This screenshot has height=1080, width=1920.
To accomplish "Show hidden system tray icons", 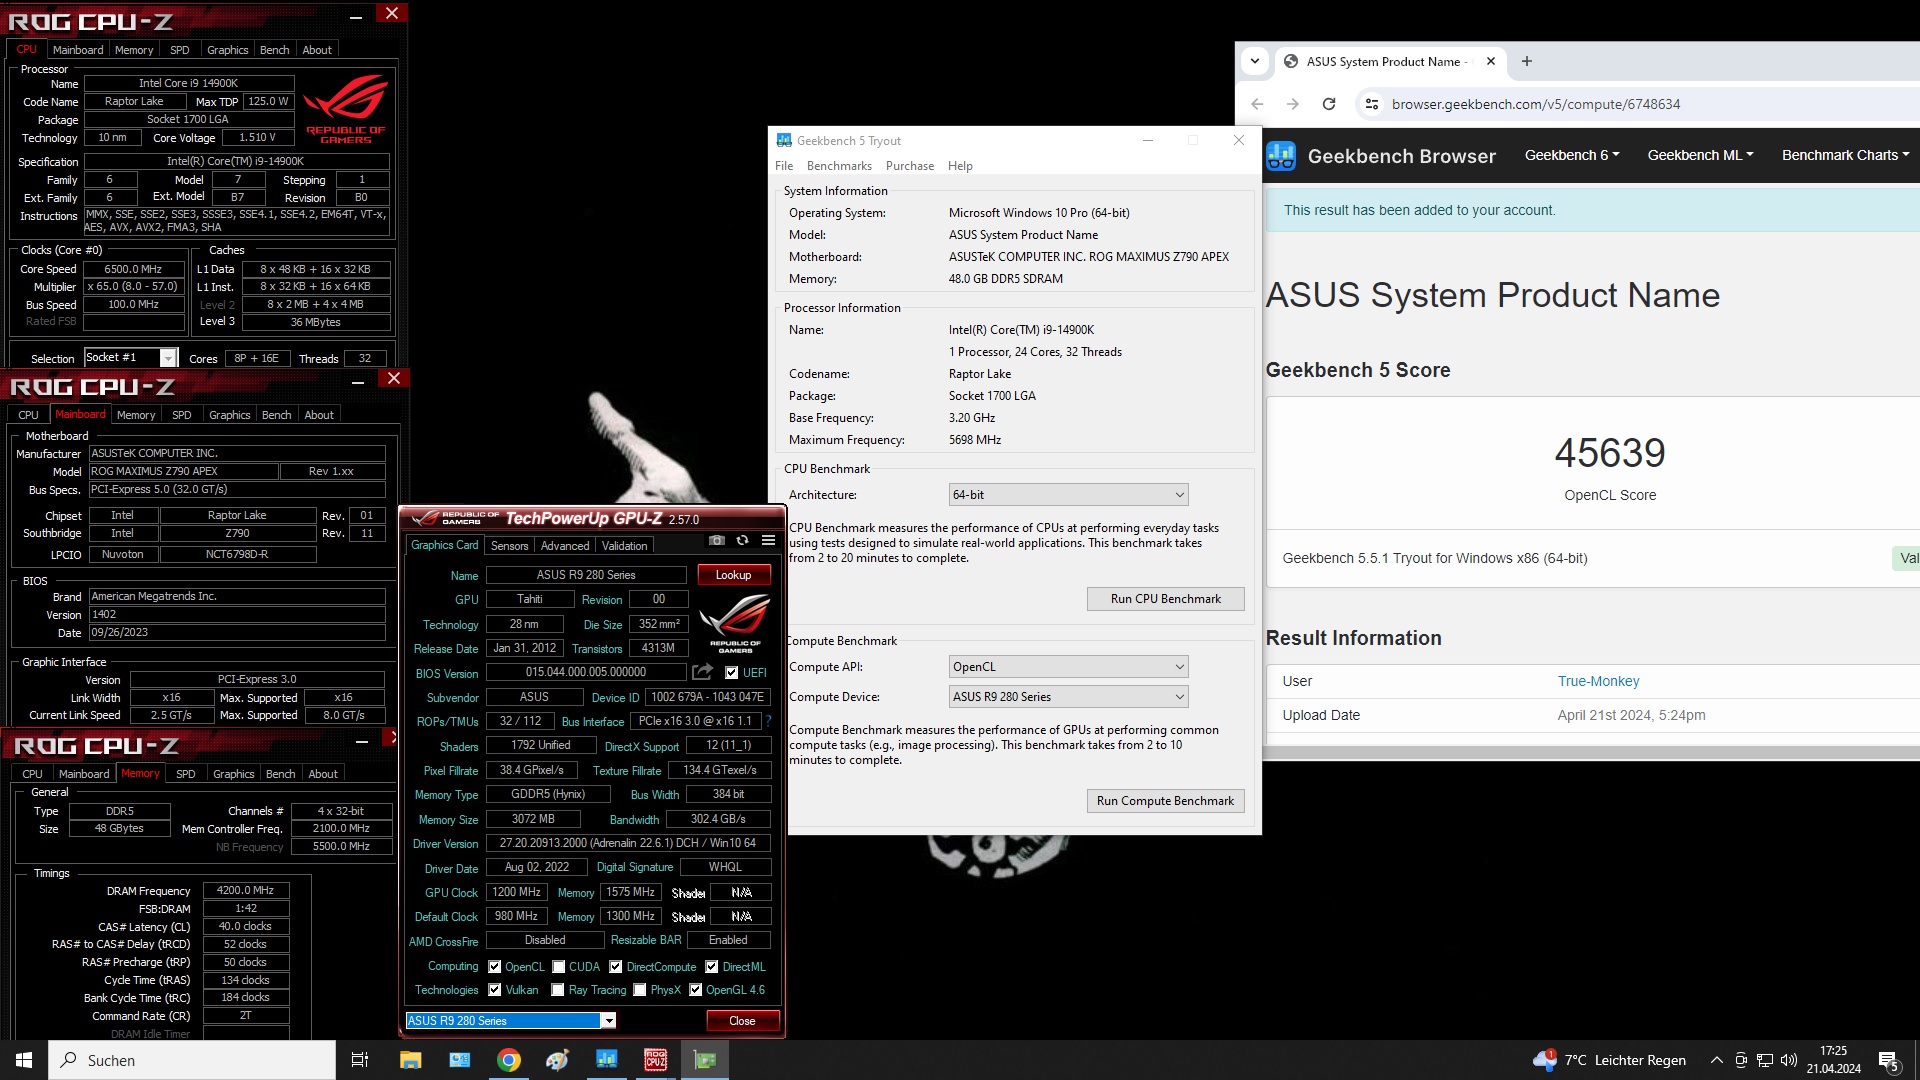I will (1717, 1060).
